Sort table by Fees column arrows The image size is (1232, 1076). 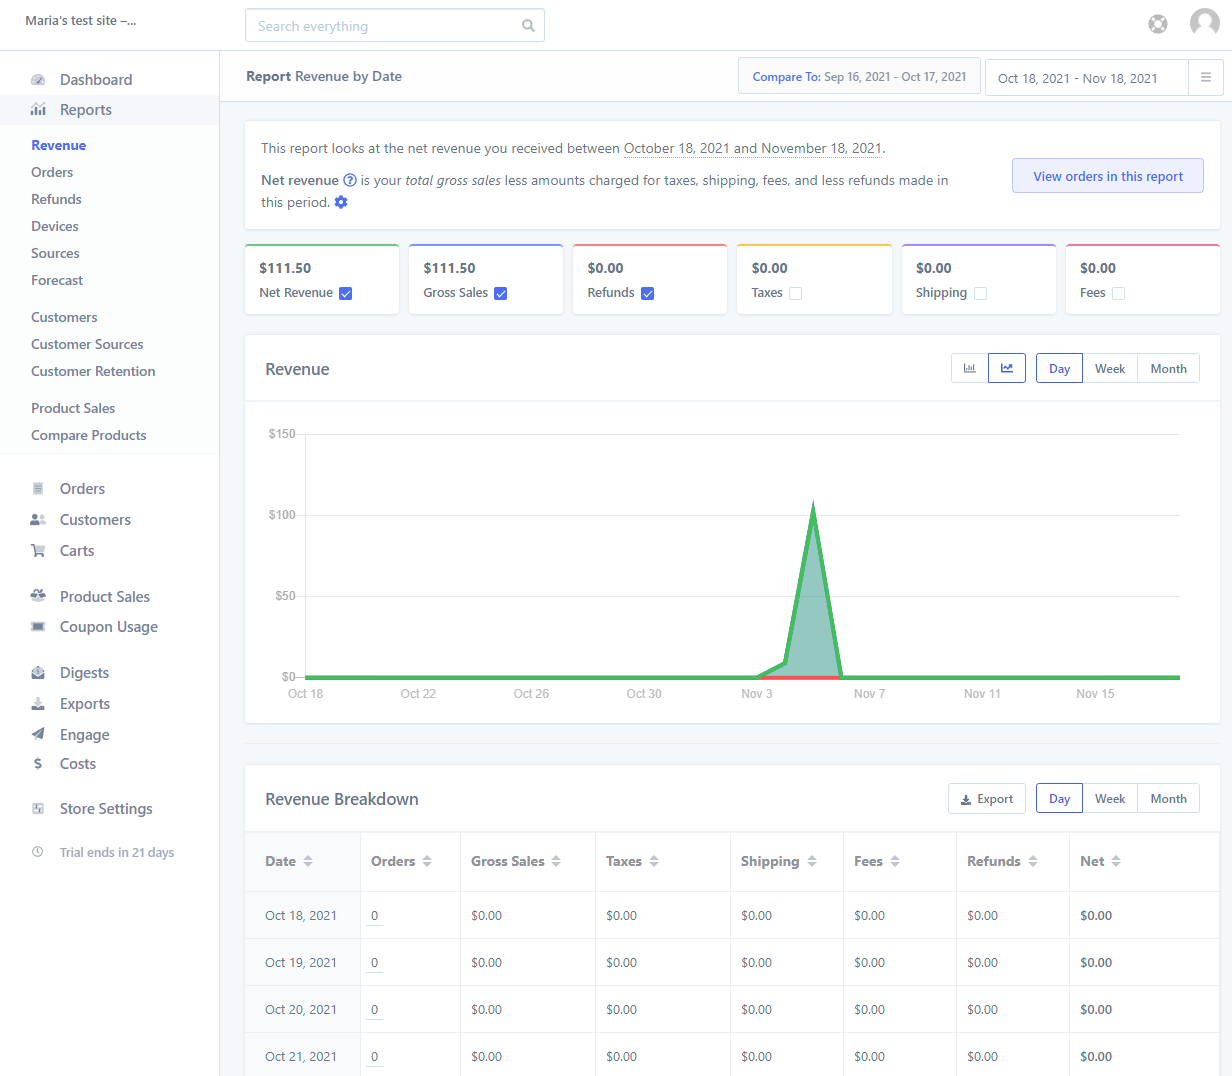click(895, 861)
